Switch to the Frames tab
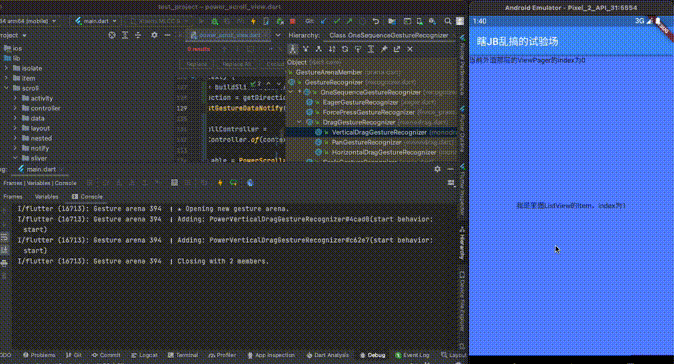 tap(12, 197)
